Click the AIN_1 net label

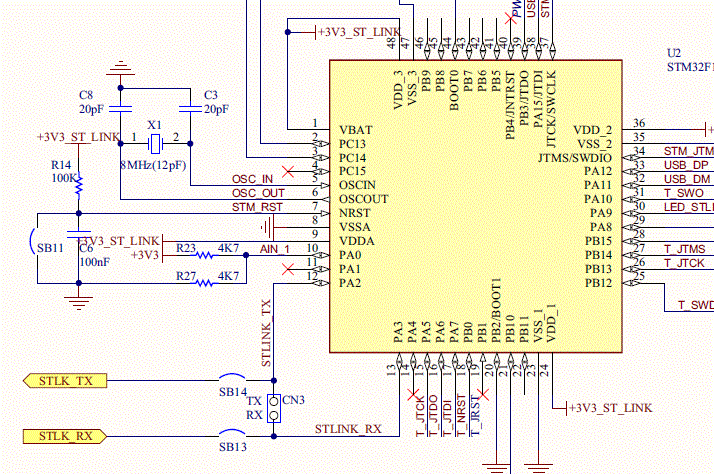tap(275, 250)
